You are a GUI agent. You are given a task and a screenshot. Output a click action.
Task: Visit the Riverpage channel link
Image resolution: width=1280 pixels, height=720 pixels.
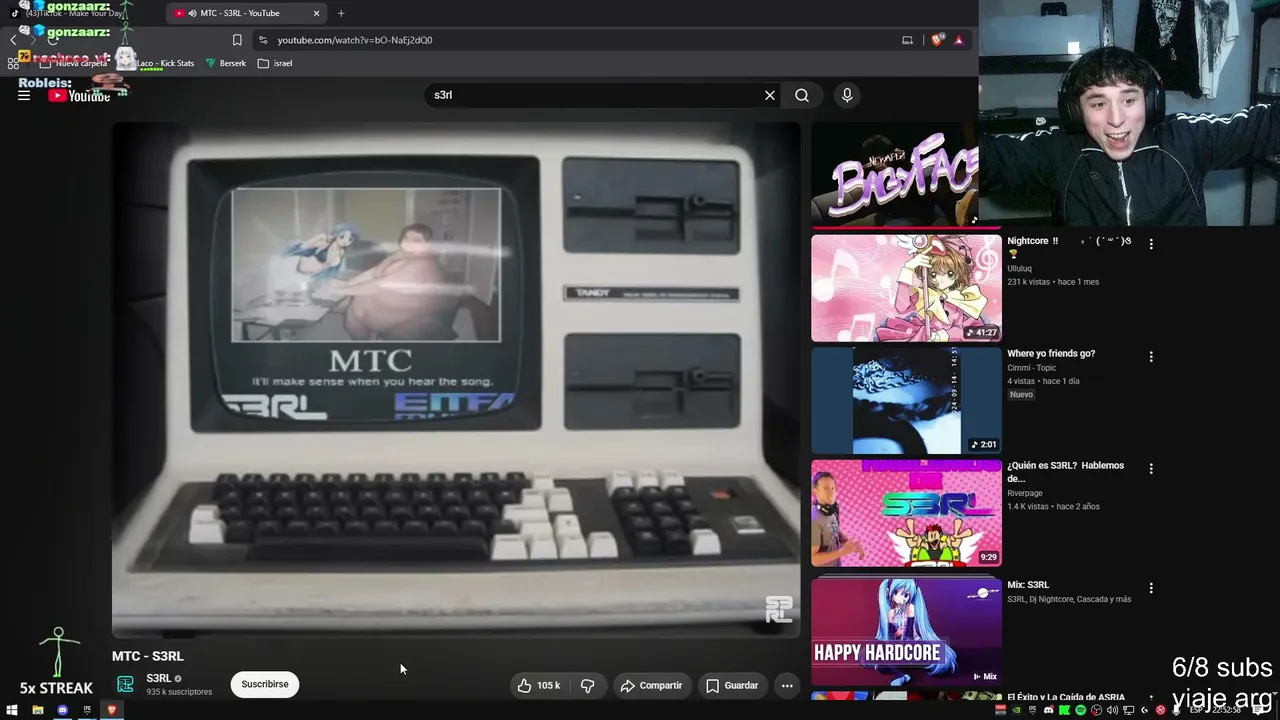coord(1025,493)
